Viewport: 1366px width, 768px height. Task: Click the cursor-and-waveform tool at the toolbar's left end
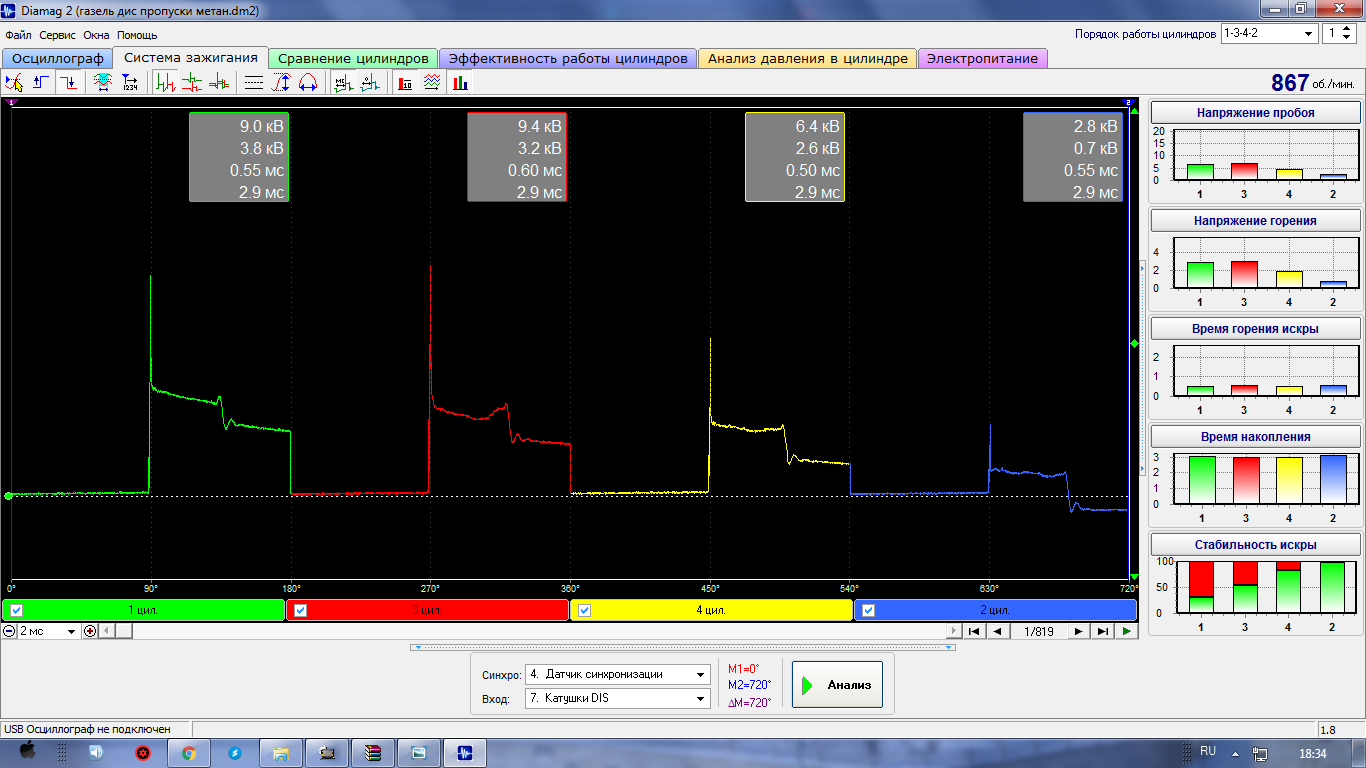pyautogui.click(x=14, y=83)
